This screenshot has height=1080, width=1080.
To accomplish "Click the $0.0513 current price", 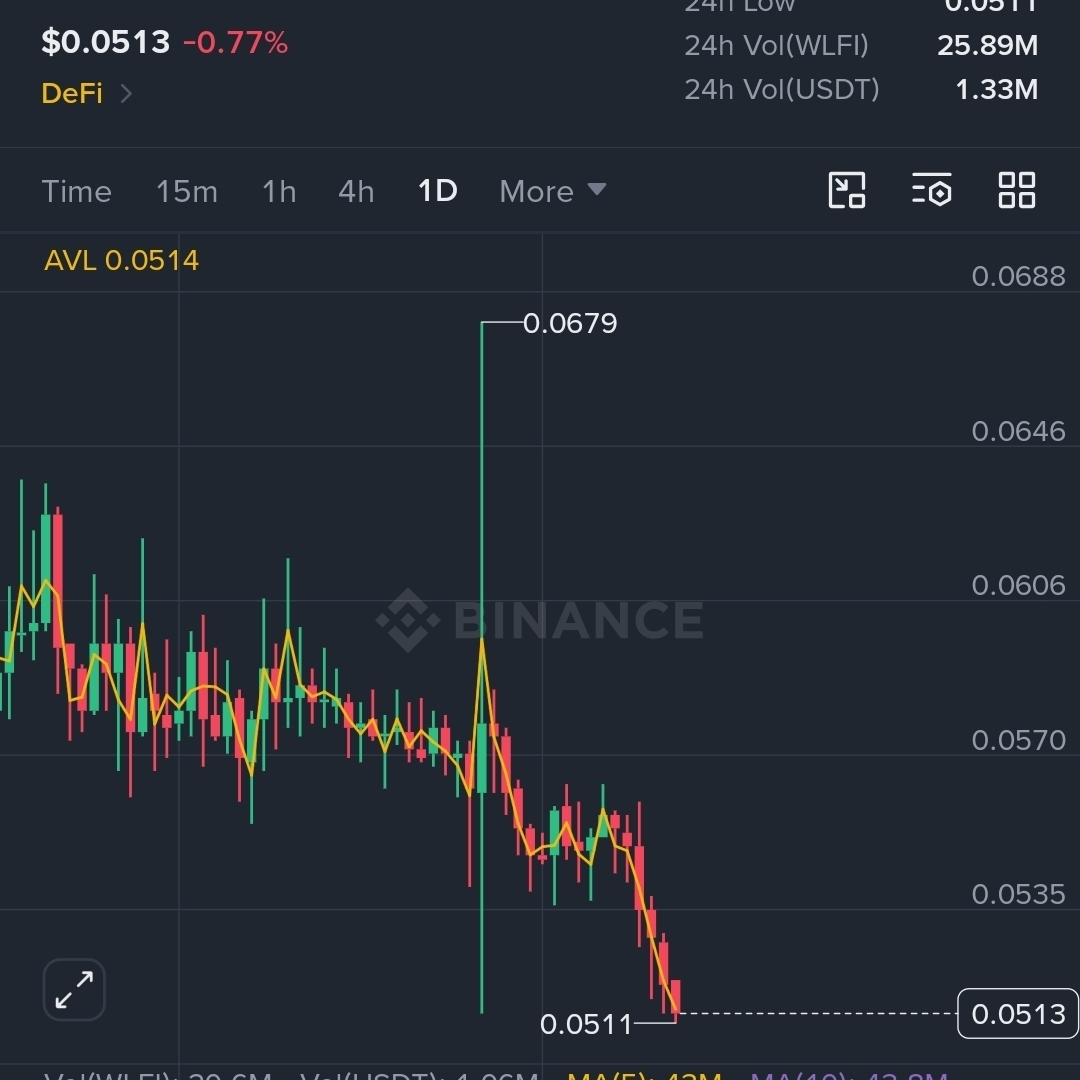I will click(105, 42).
